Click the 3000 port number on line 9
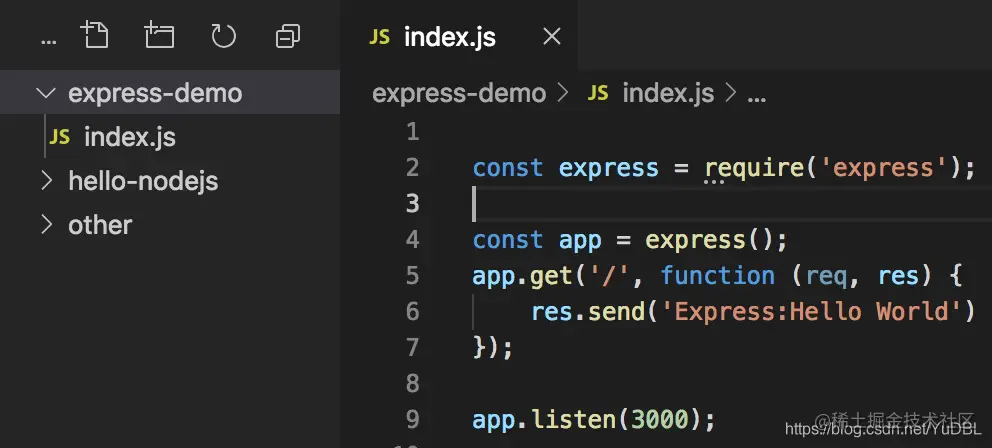This screenshot has height=448, width=992. (x=659, y=420)
